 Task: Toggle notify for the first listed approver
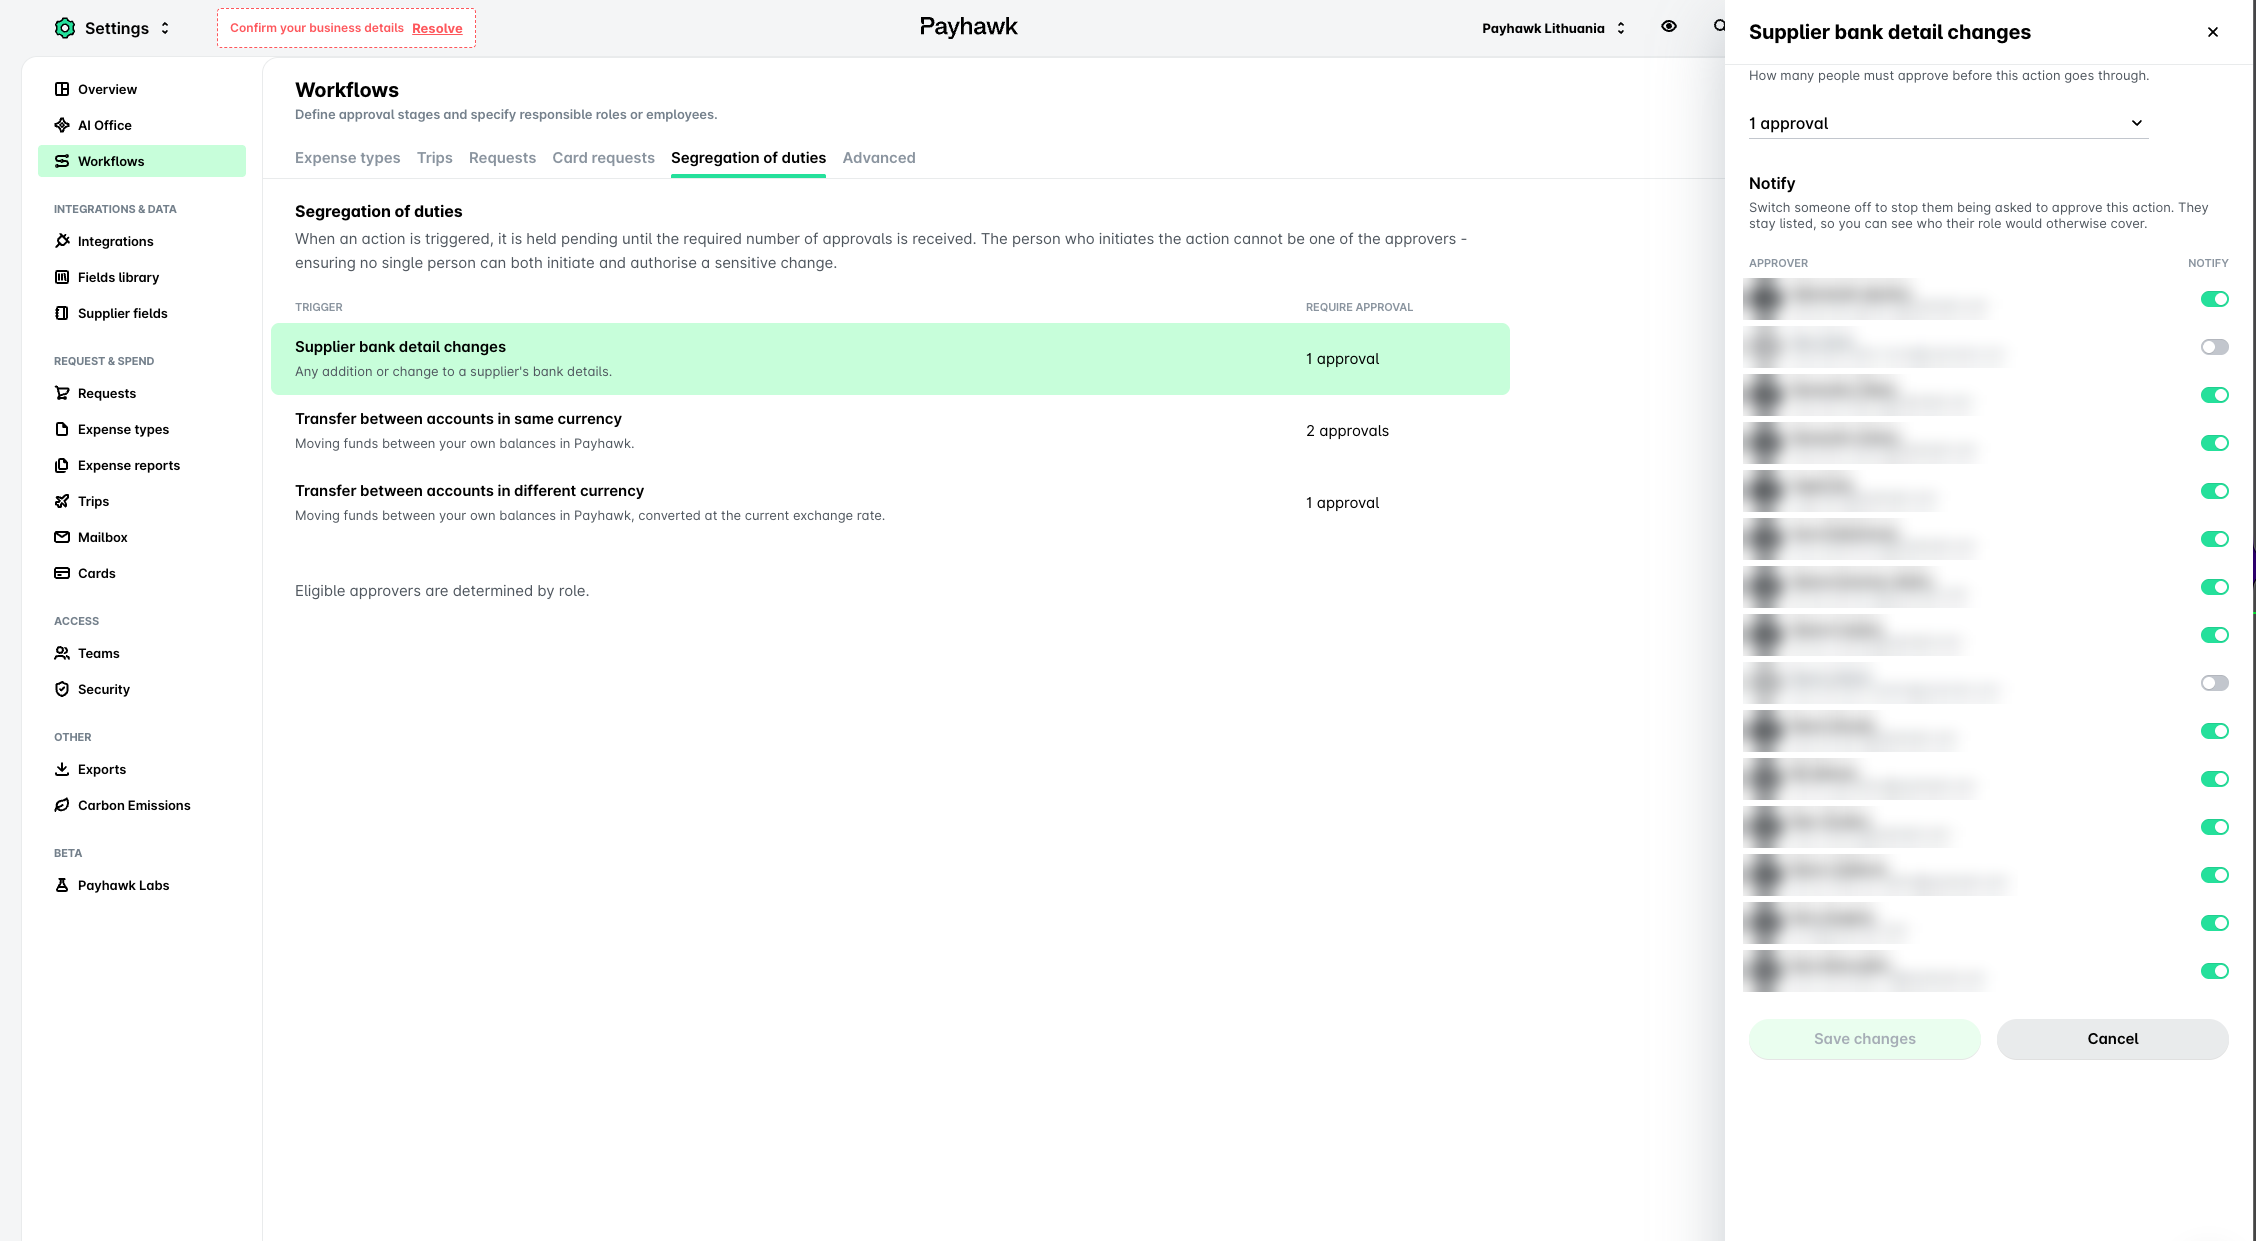[x=2214, y=299]
